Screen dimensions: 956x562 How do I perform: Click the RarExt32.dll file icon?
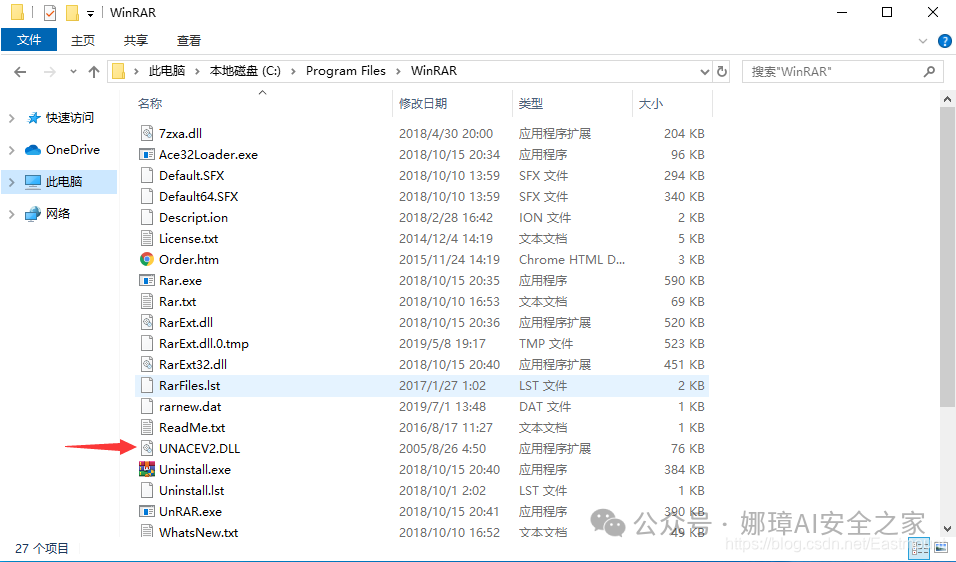146,365
